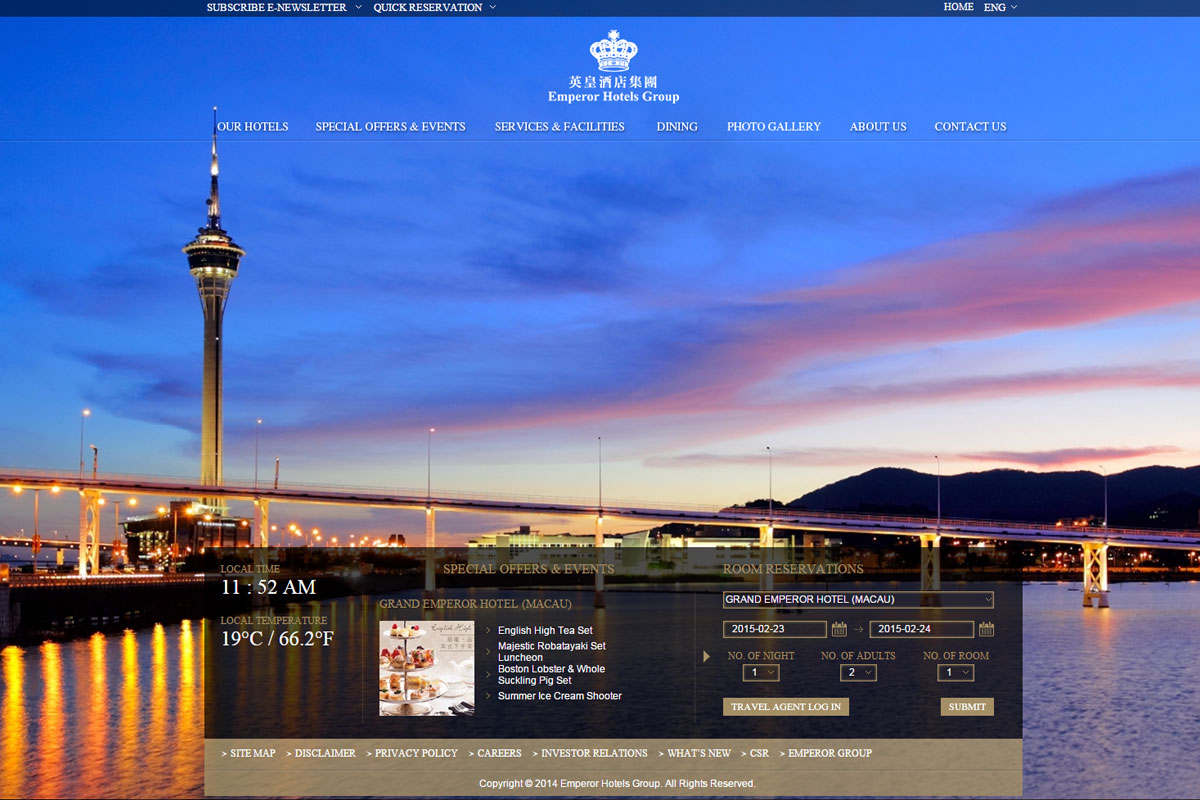Click the Travel Agent Log In button
The image size is (1200, 800).
tap(786, 707)
